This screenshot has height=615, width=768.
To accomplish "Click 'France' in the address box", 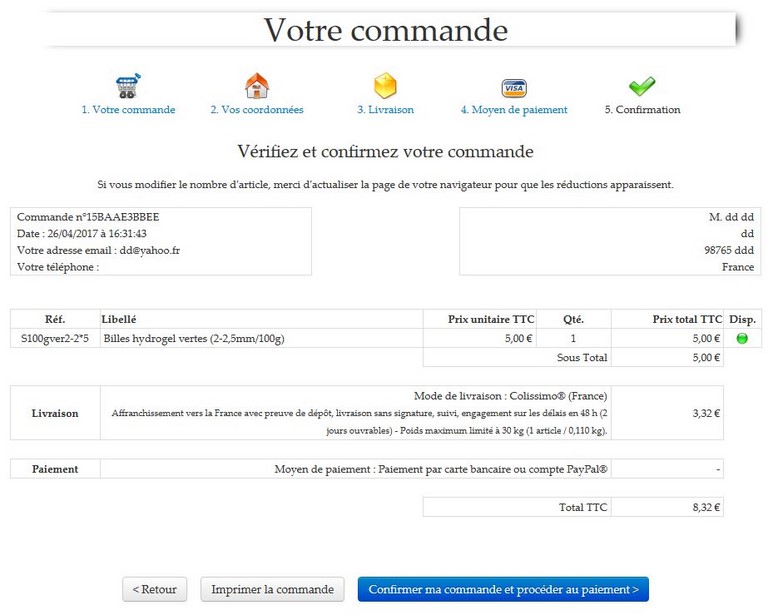I will [x=738, y=267].
